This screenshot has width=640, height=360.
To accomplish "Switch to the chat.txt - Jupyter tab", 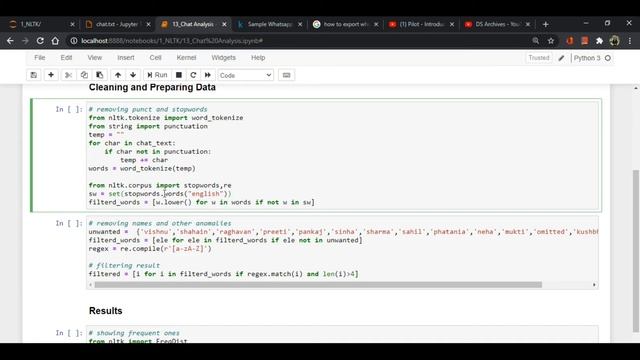I will click(116, 24).
